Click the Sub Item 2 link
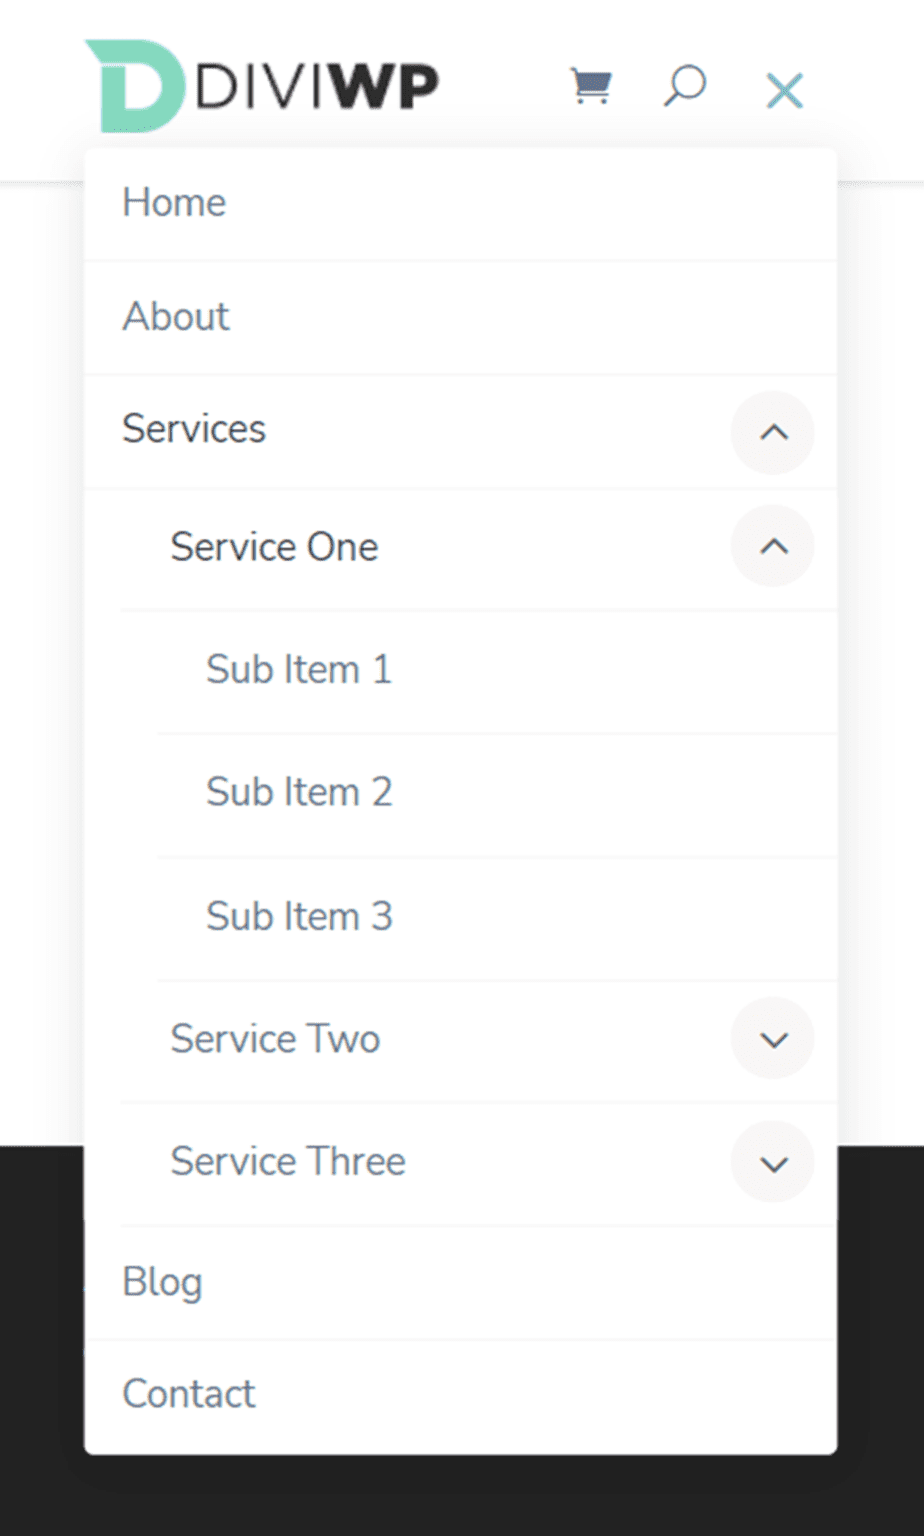Screen dimensions: 924x1536 (x=299, y=791)
